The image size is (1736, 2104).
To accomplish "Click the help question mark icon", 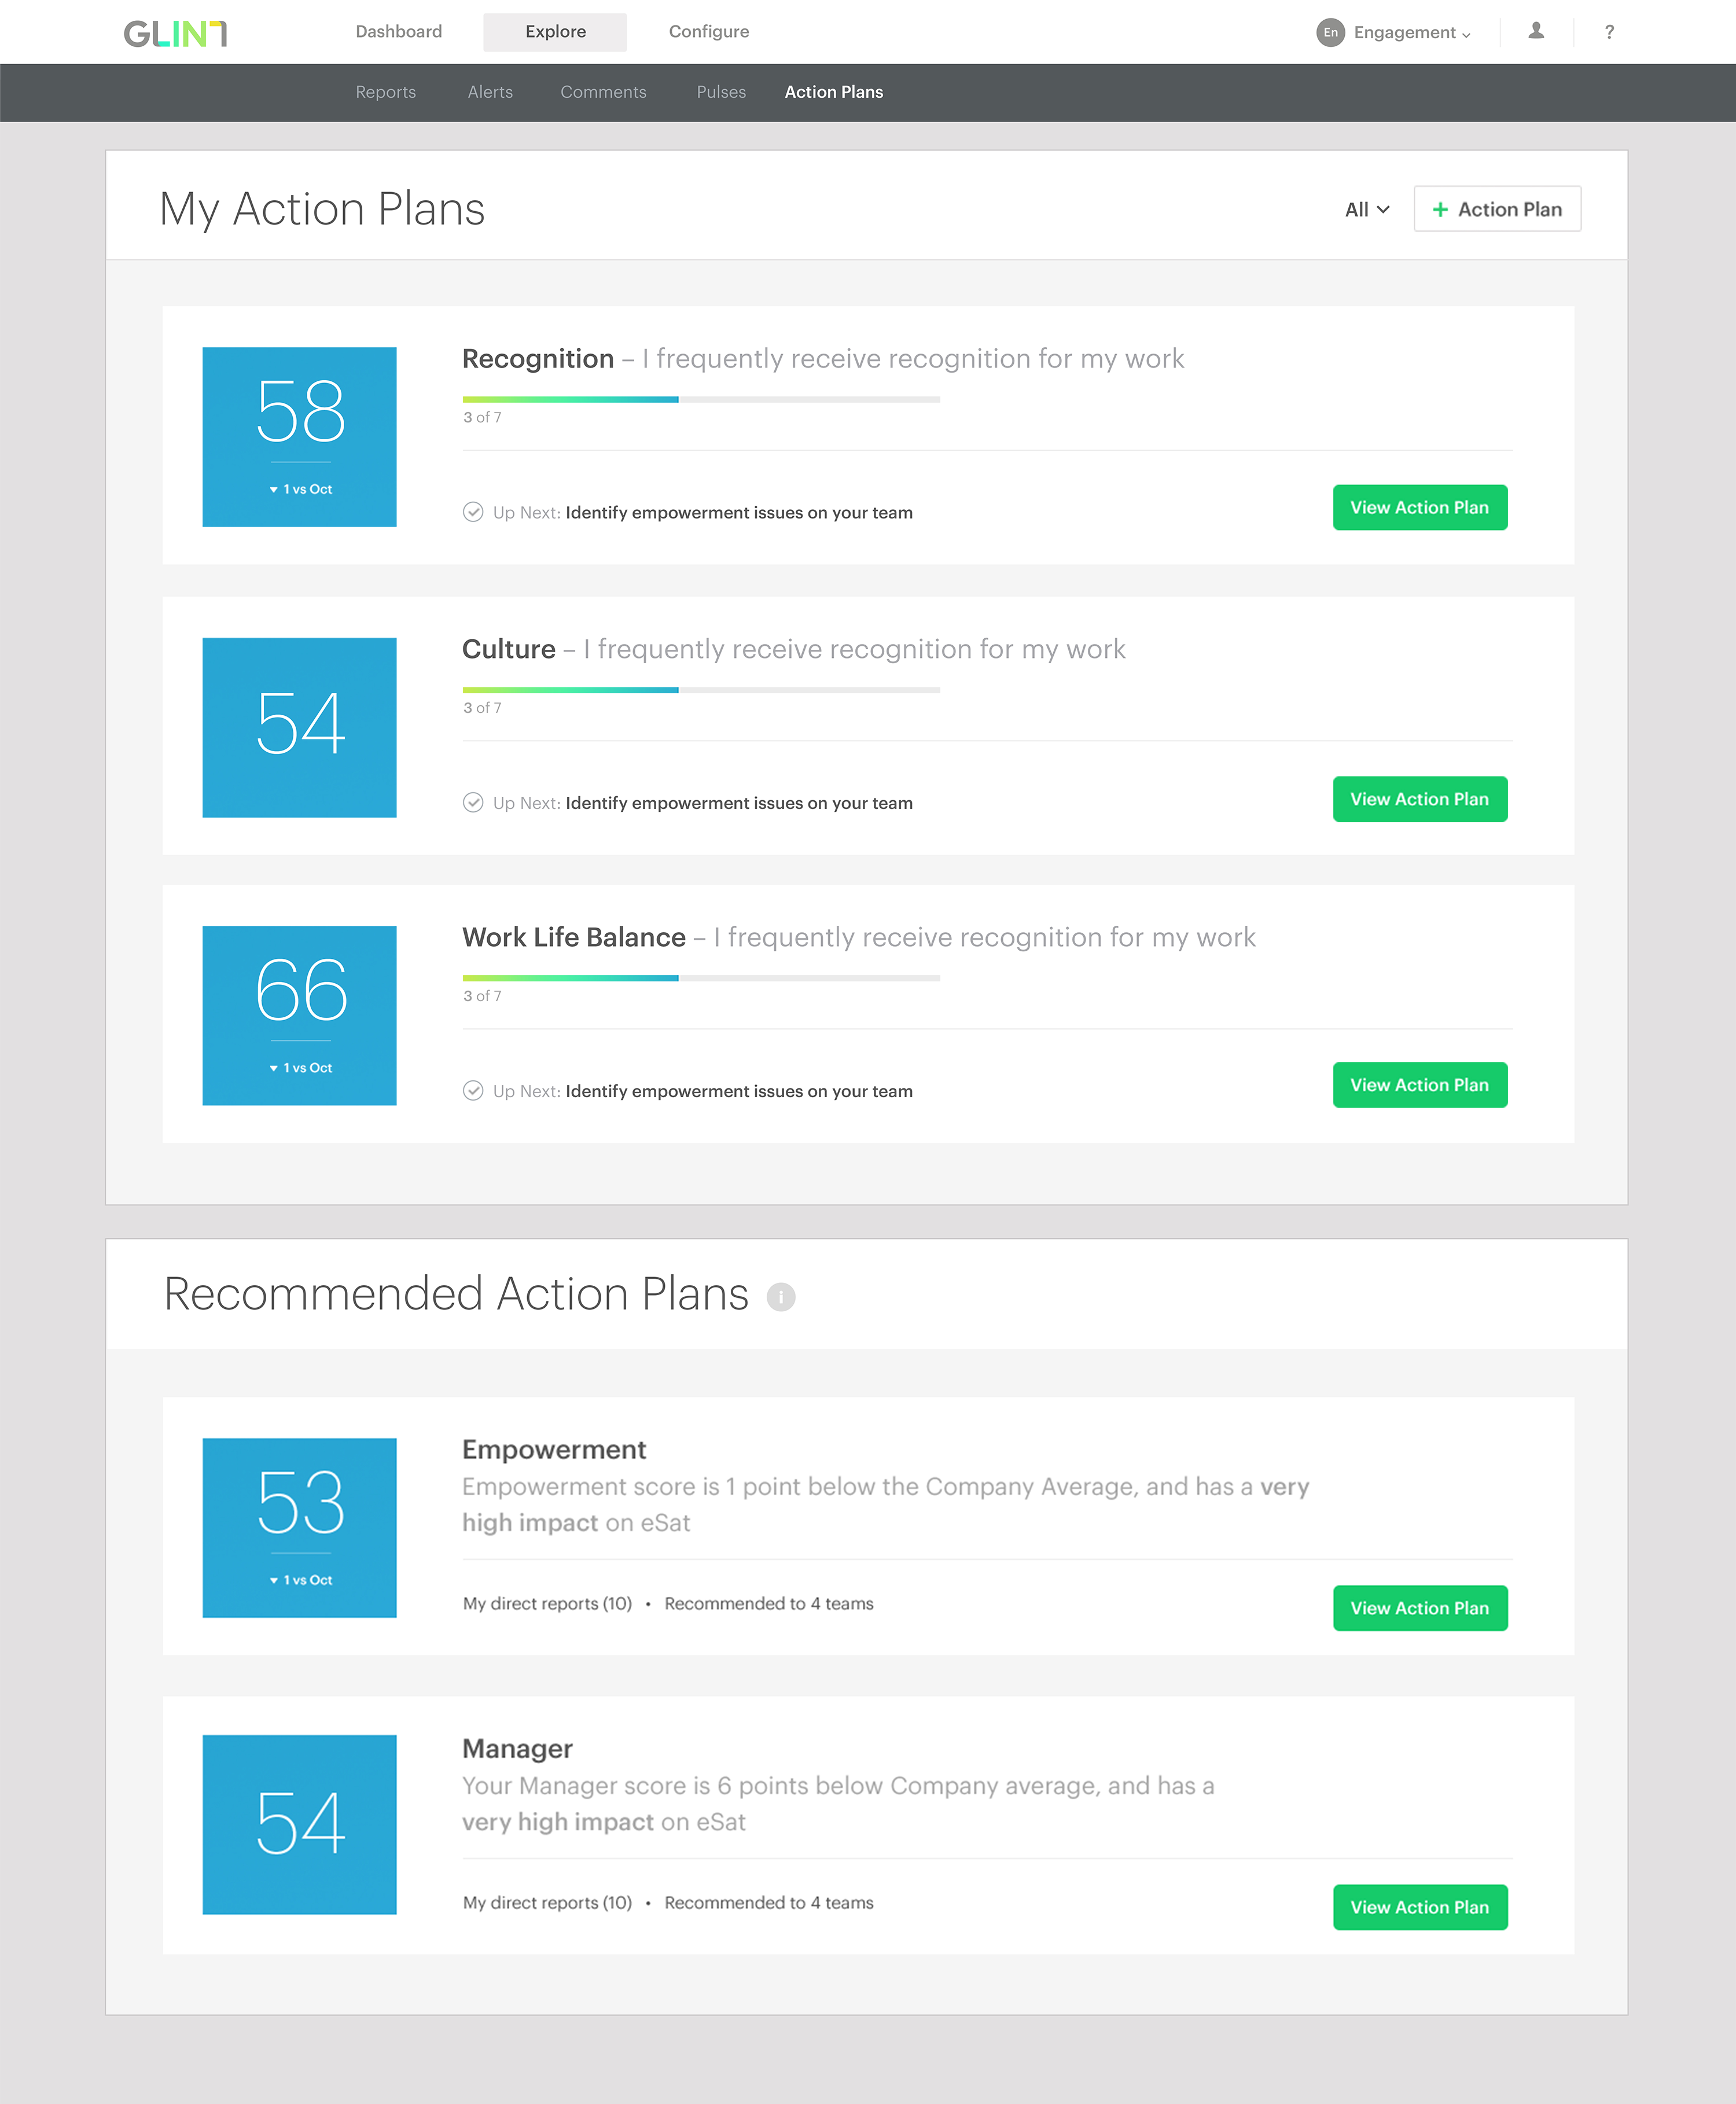I will tap(1609, 32).
